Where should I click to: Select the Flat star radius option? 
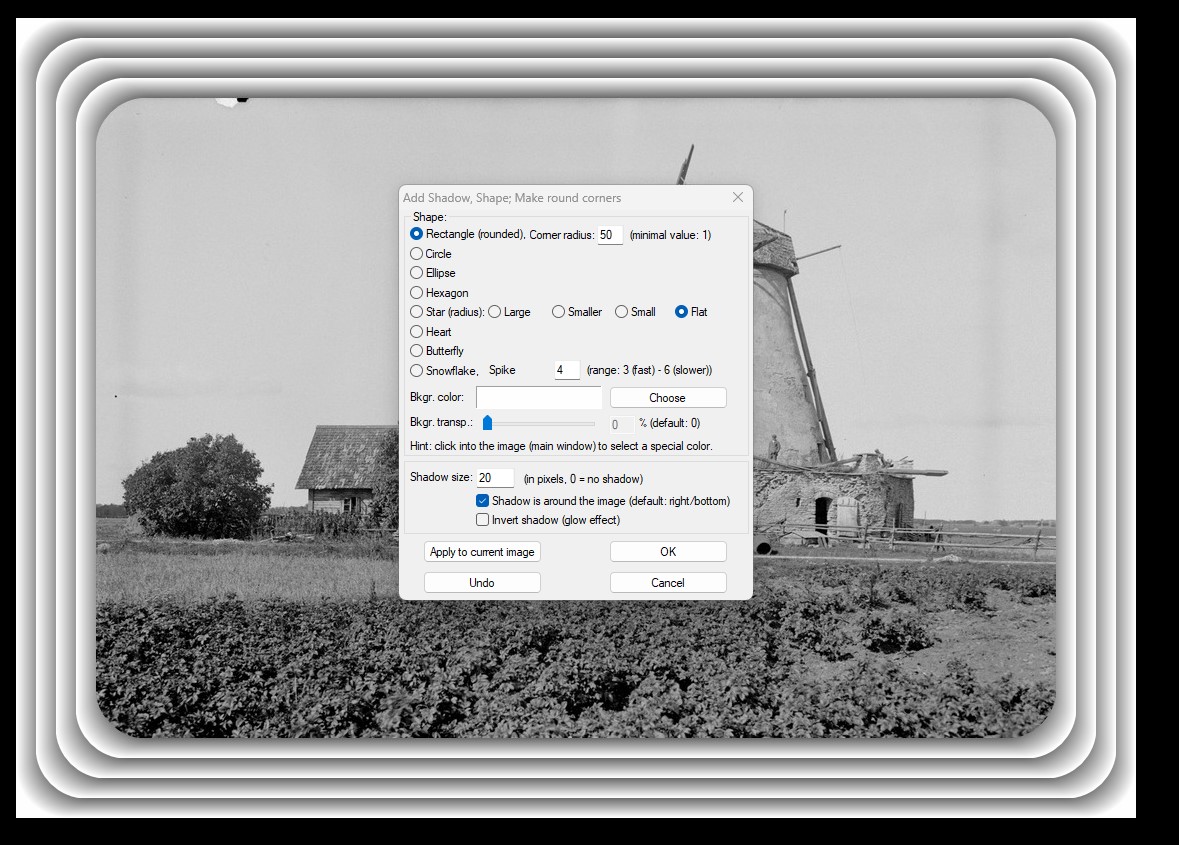pos(682,312)
